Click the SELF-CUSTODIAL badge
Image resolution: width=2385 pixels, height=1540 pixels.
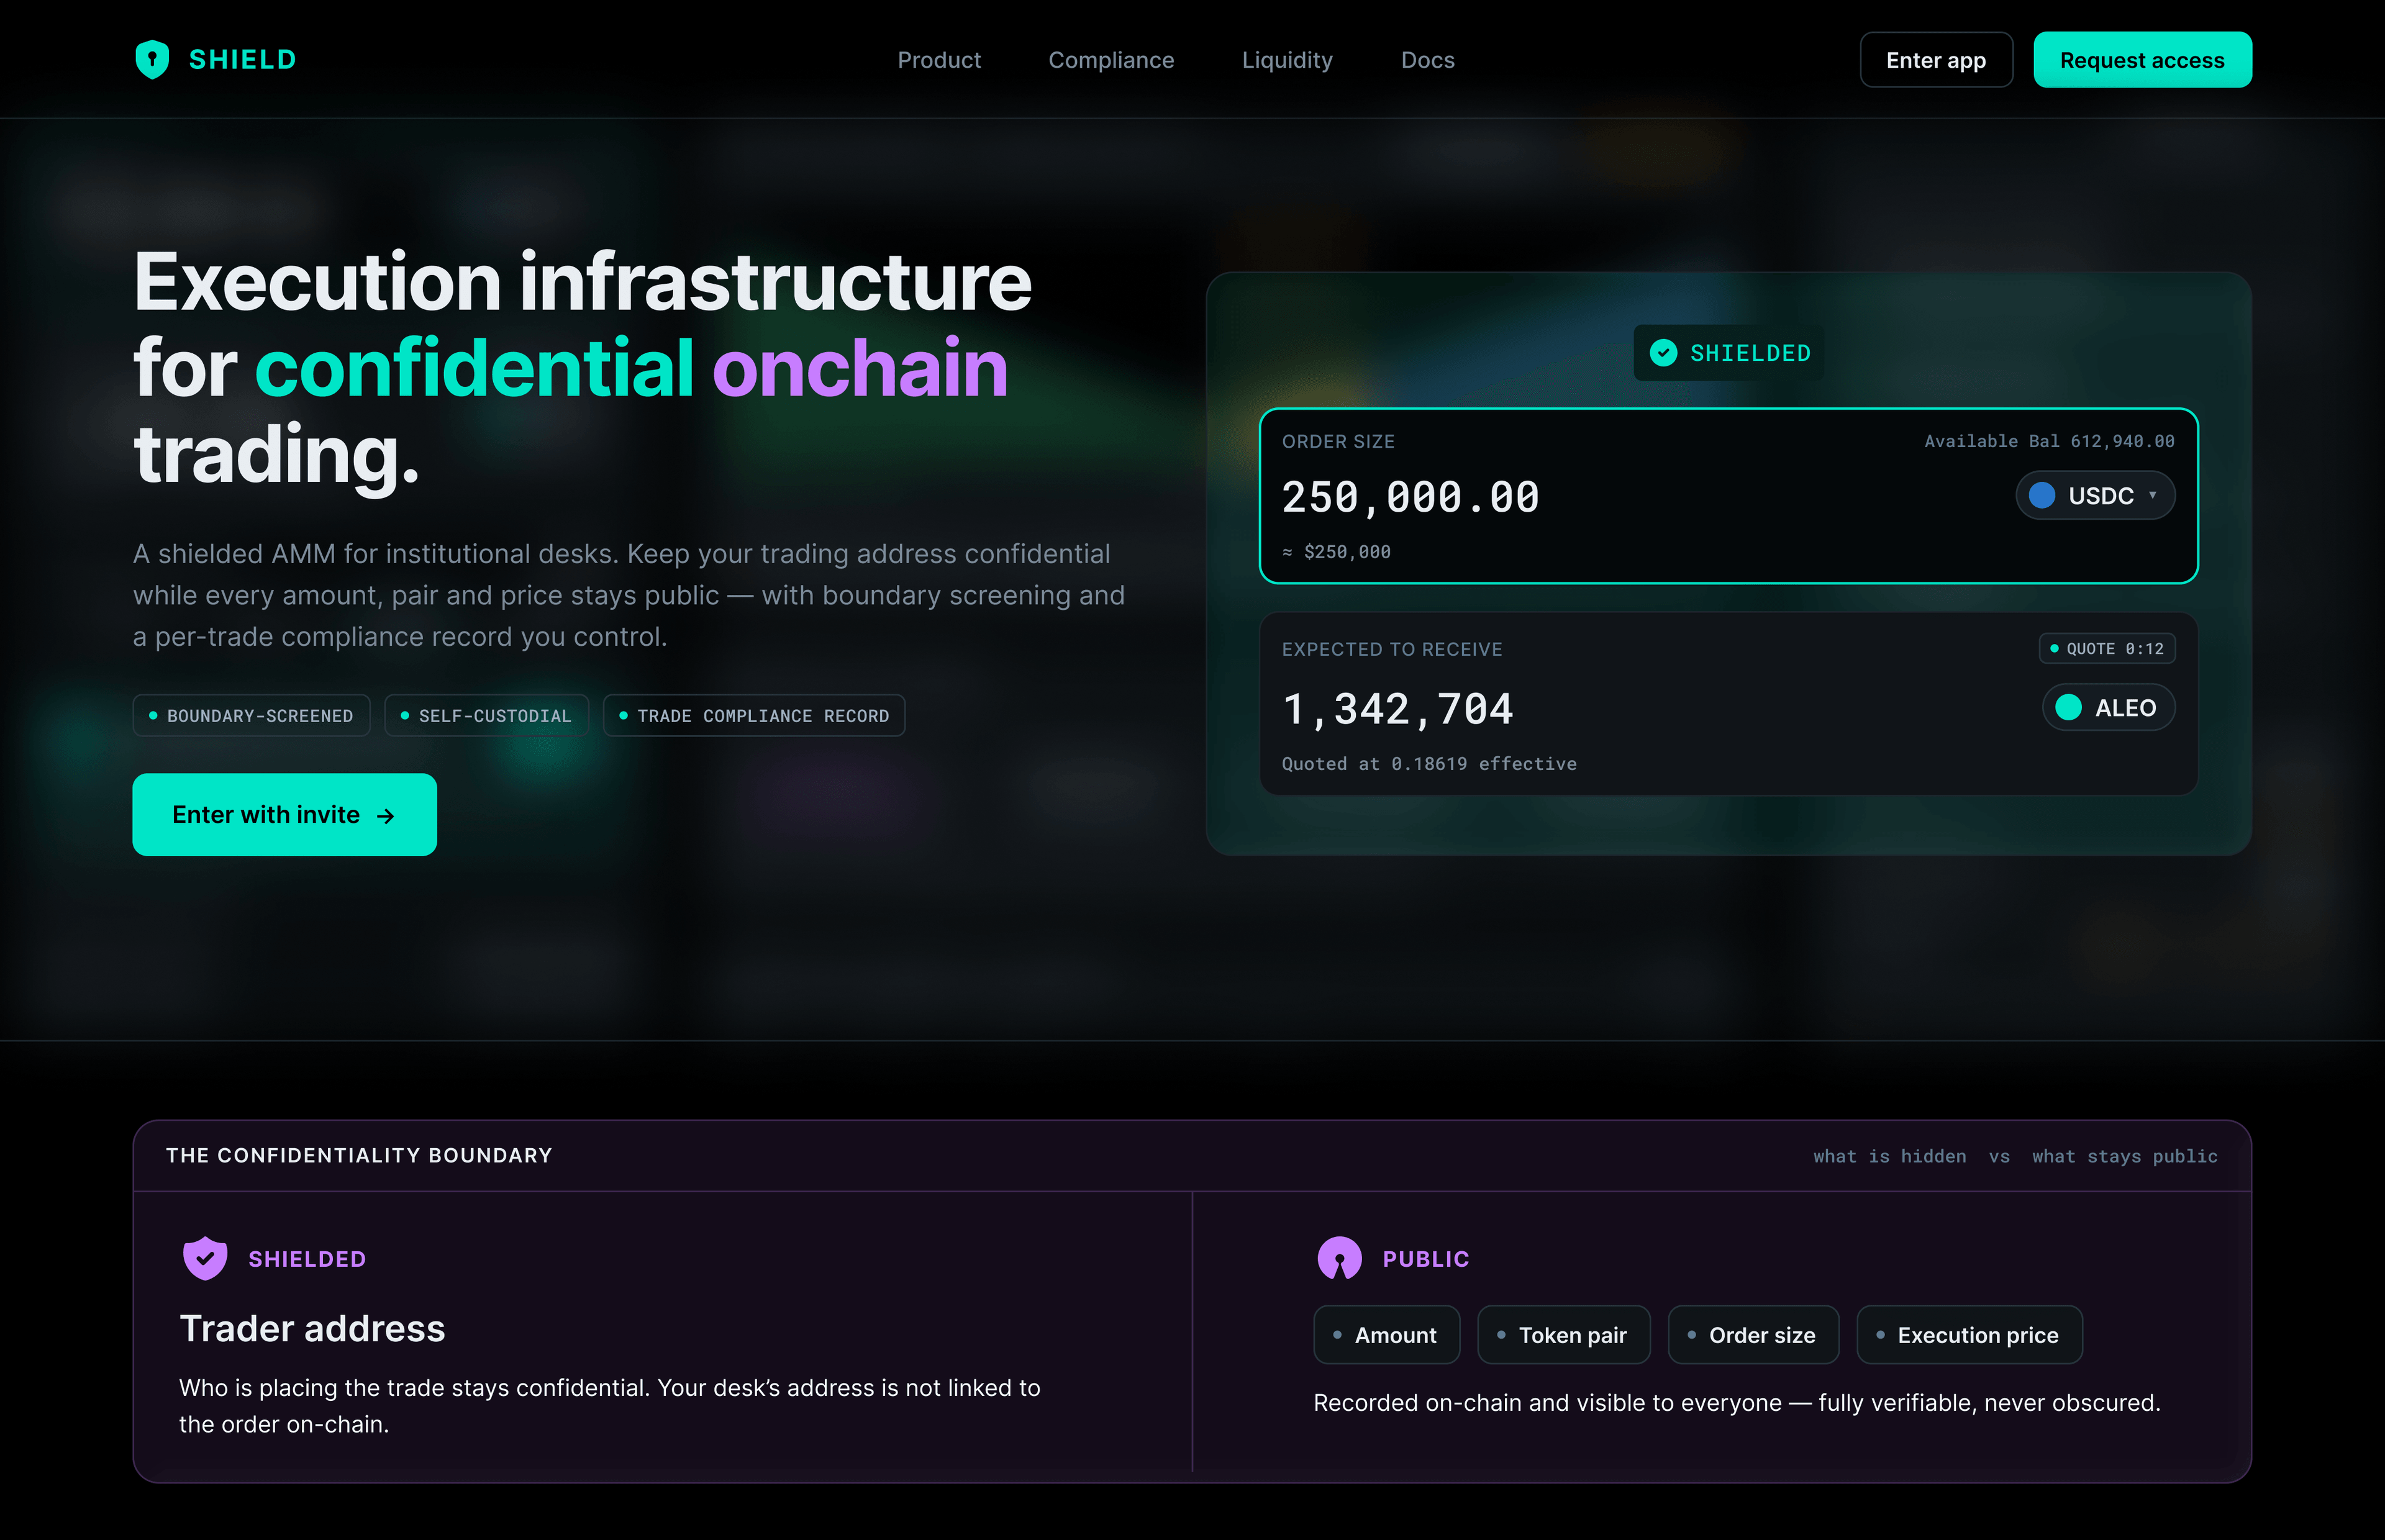click(486, 716)
